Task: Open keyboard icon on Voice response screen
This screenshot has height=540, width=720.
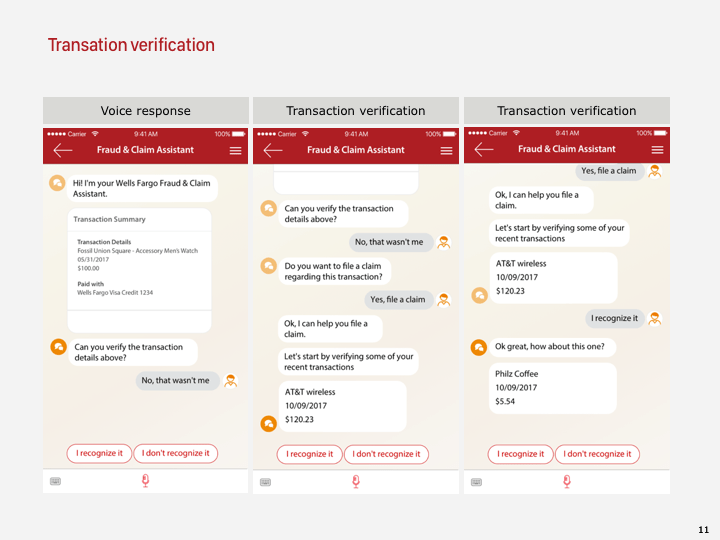Action: point(55,481)
